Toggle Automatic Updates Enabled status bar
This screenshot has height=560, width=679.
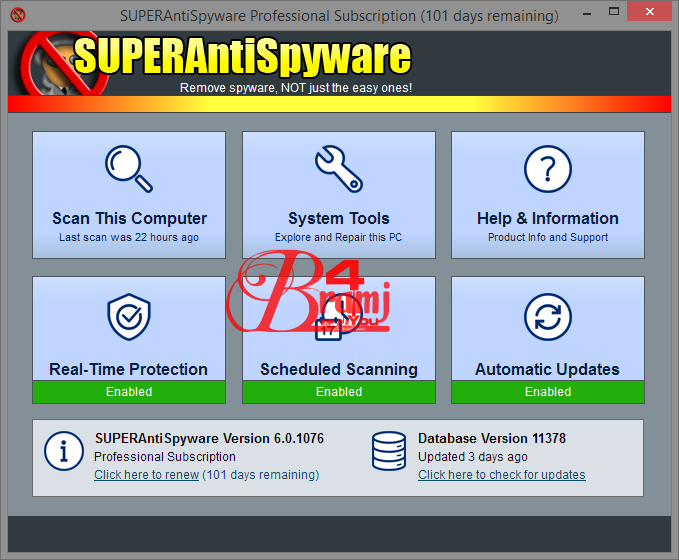point(547,392)
